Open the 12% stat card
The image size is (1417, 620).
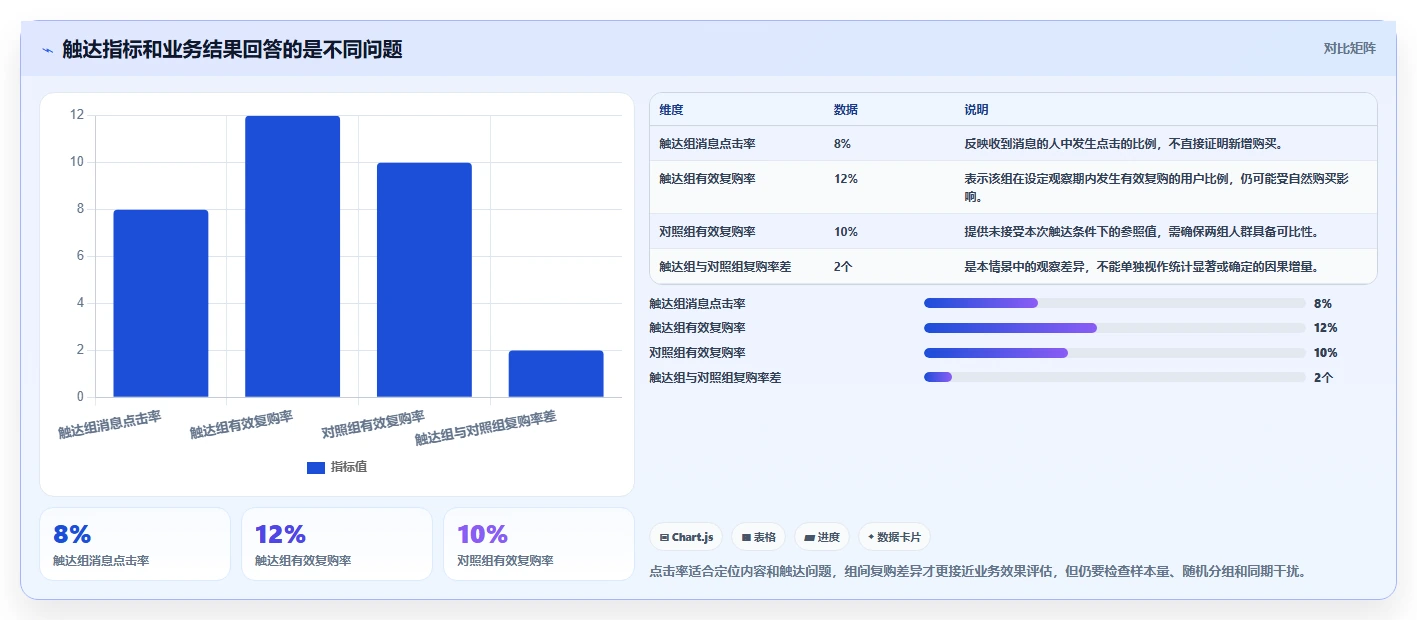337,544
